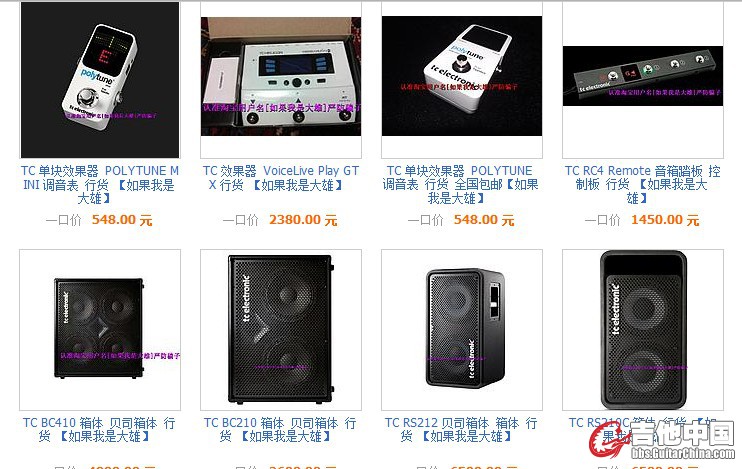Click the 548.00 元 price under Polytune Mini

tap(122, 220)
